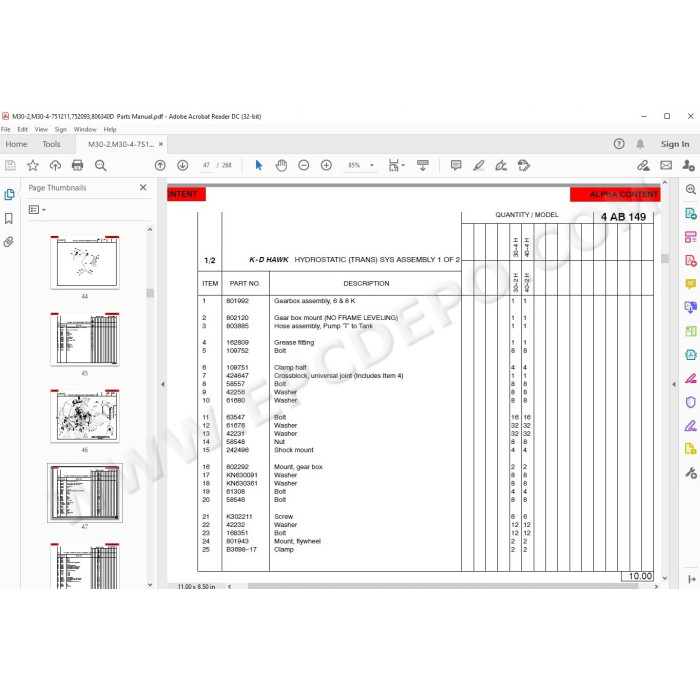This screenshot has height=700, width=700.
Task: Click the thumbnails panel vertical scrollbar
Action: tap(150, 293)
